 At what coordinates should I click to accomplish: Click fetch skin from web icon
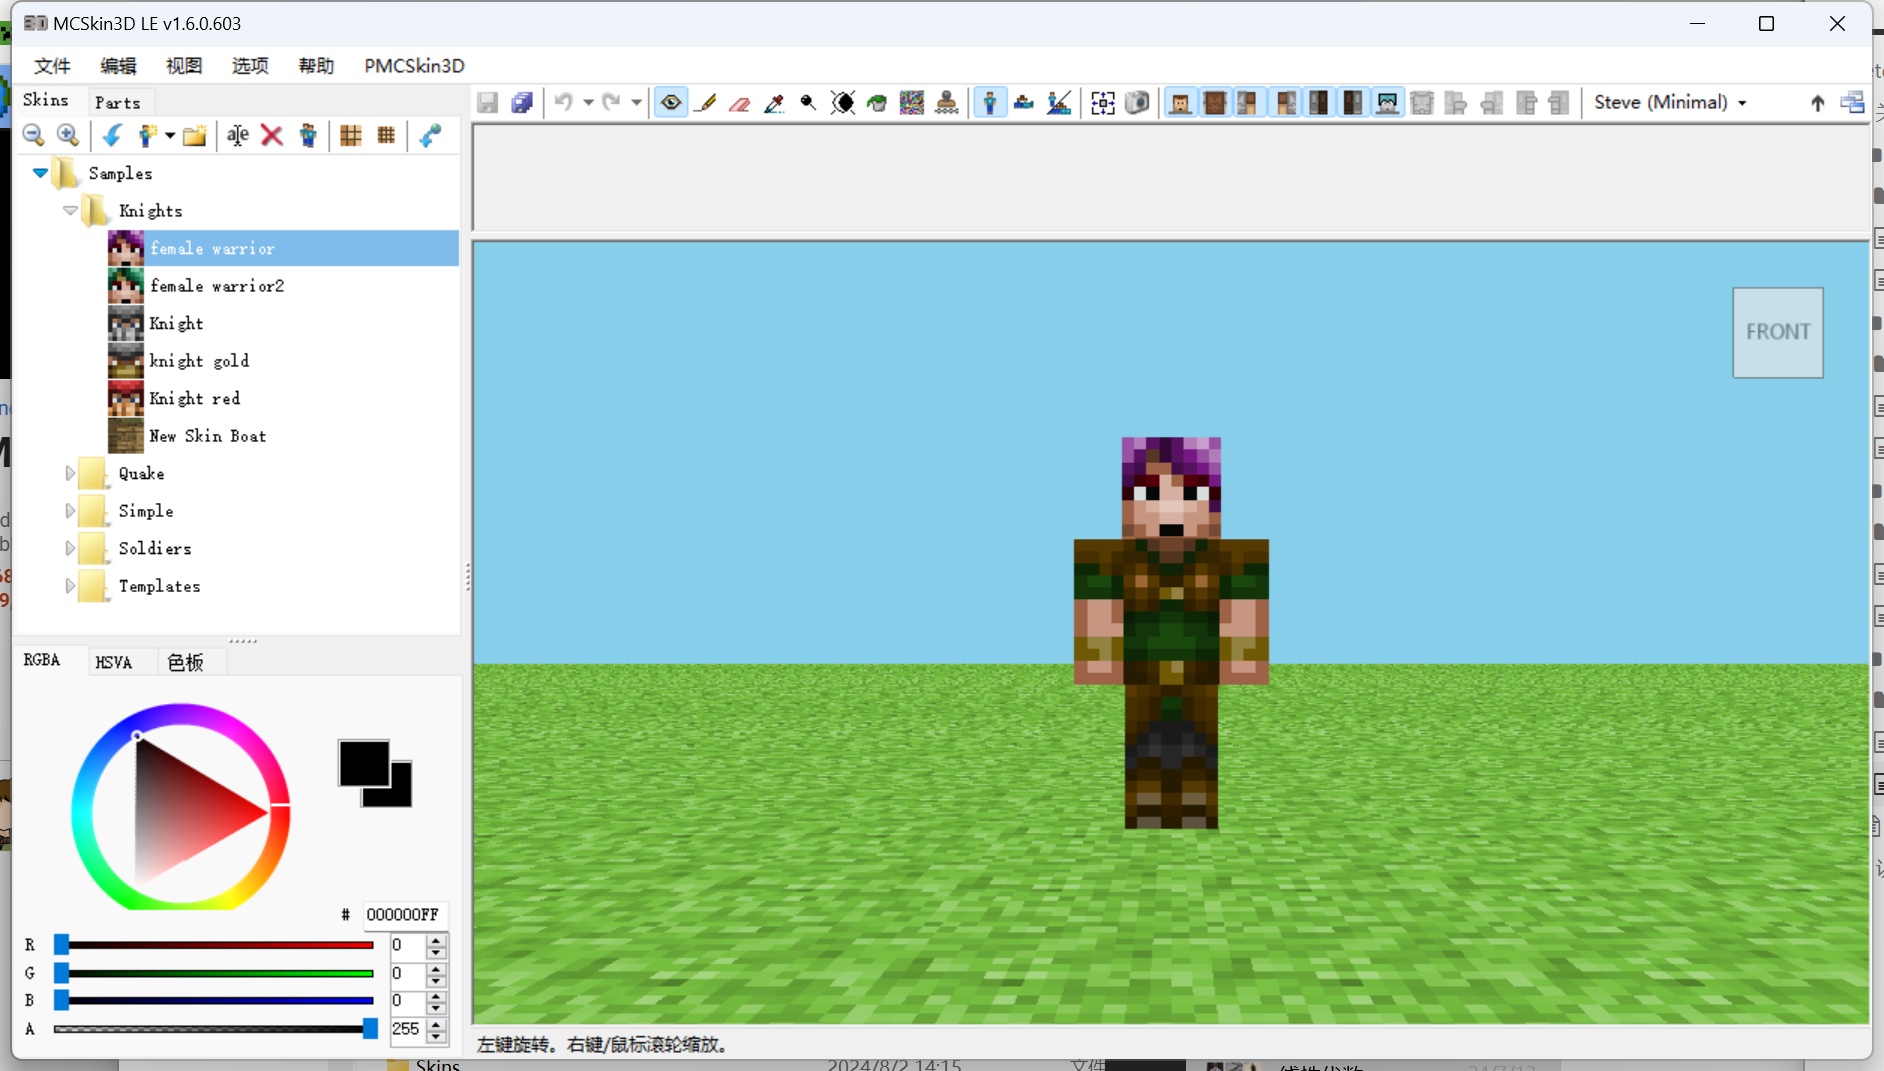click(x=430, y=135)
